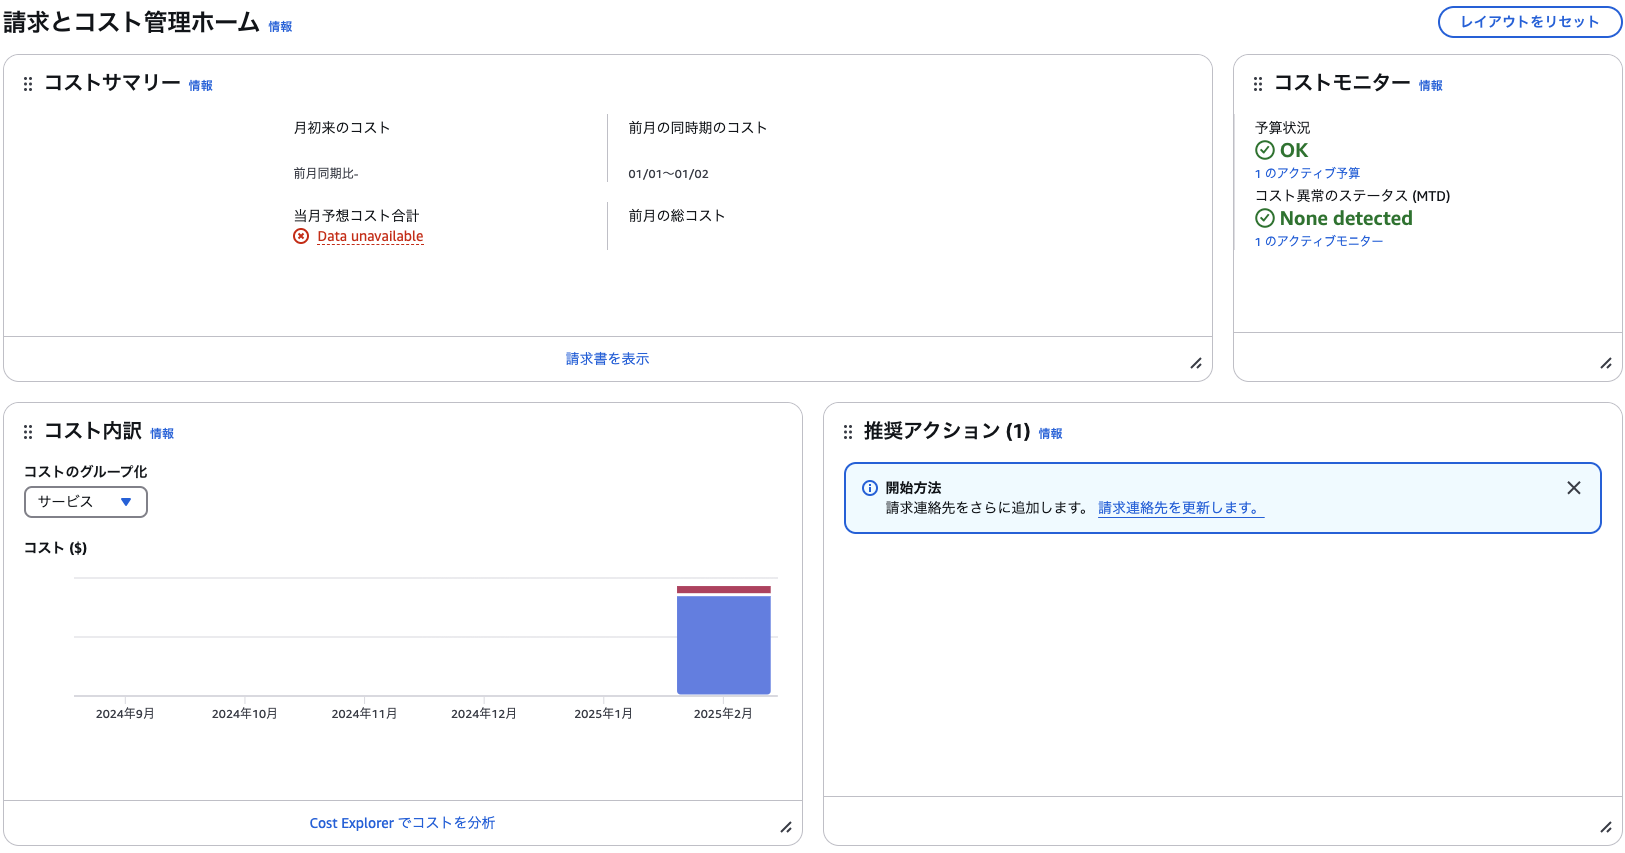Click the Data unavailable text

pyautogui.click(x=370, y=237)
